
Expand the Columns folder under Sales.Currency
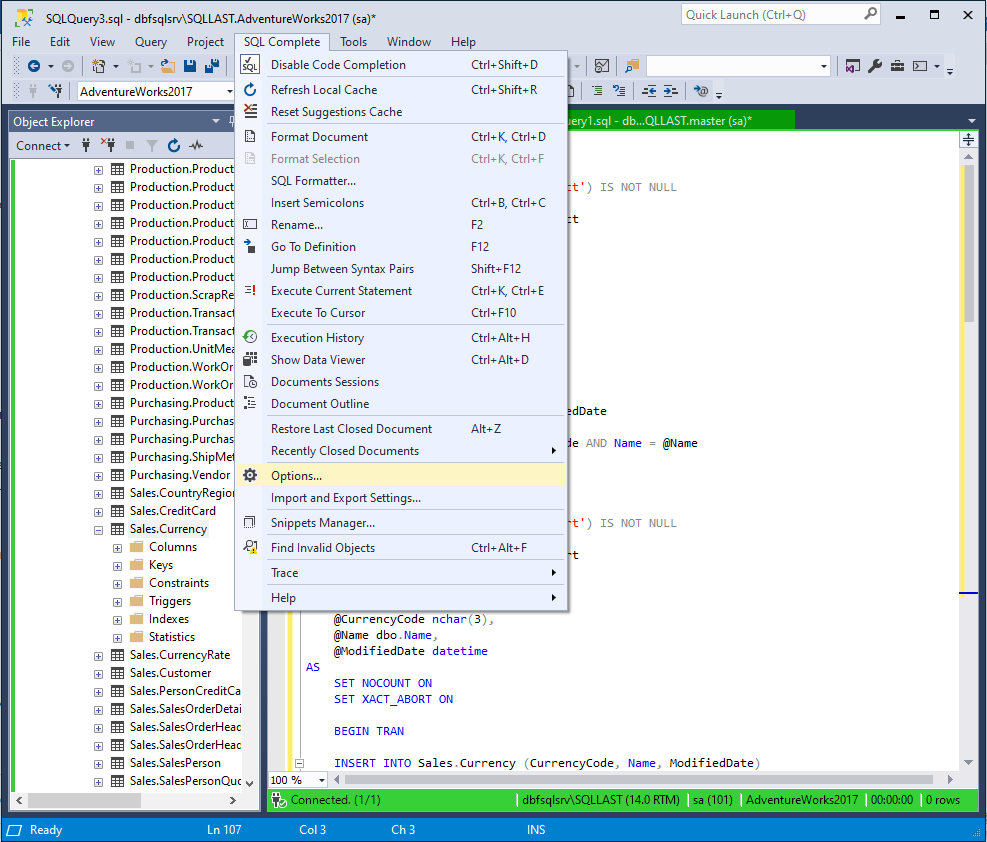[118, 547]
